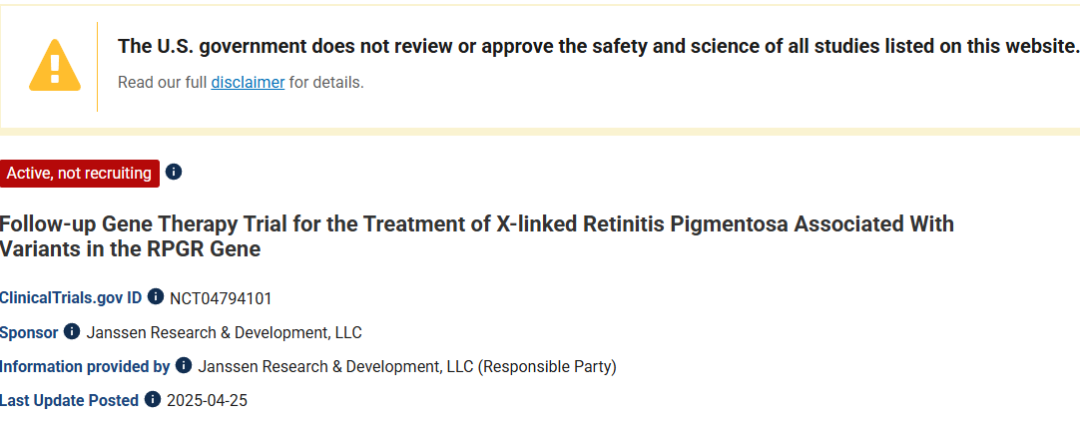Click info icon next to Information provided by
1080x426 pixels.
(x=183, y=365)
